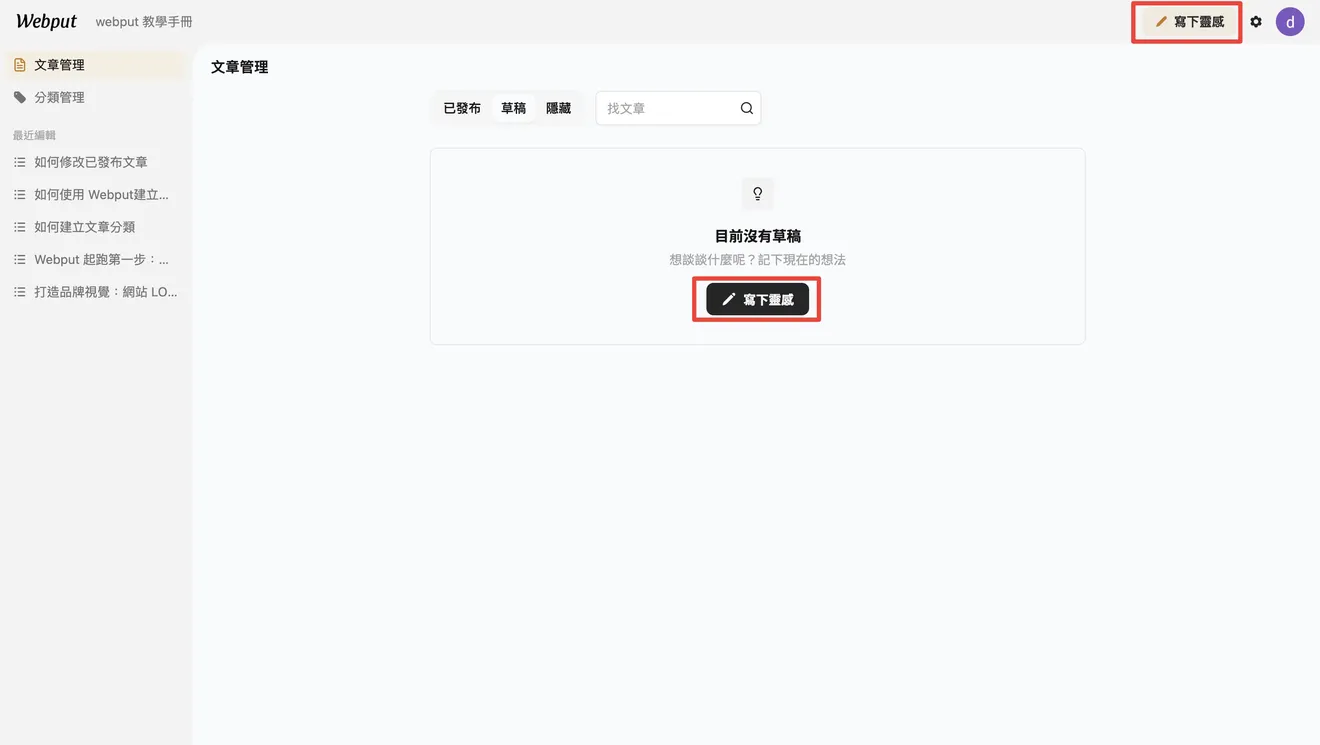Click the tag icon beside 分類管理

(20, 97)
